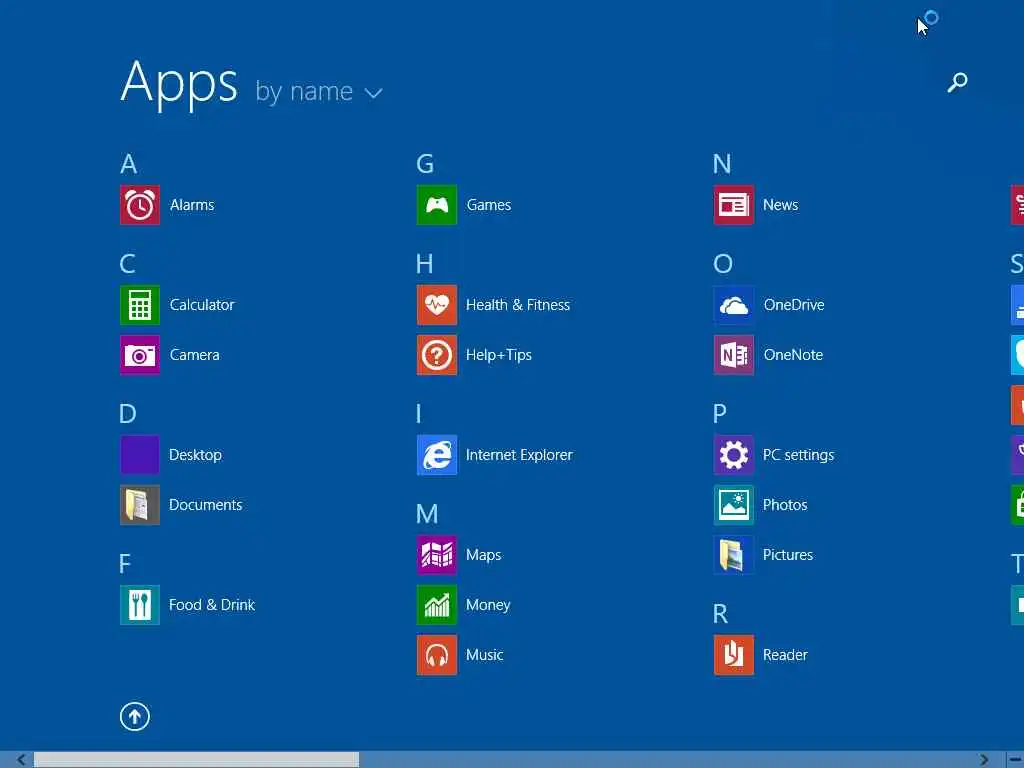The height and width of the screenshot is (768, 1024).
Task: Click the letter A group header
Action: click(x=129, y=164)
